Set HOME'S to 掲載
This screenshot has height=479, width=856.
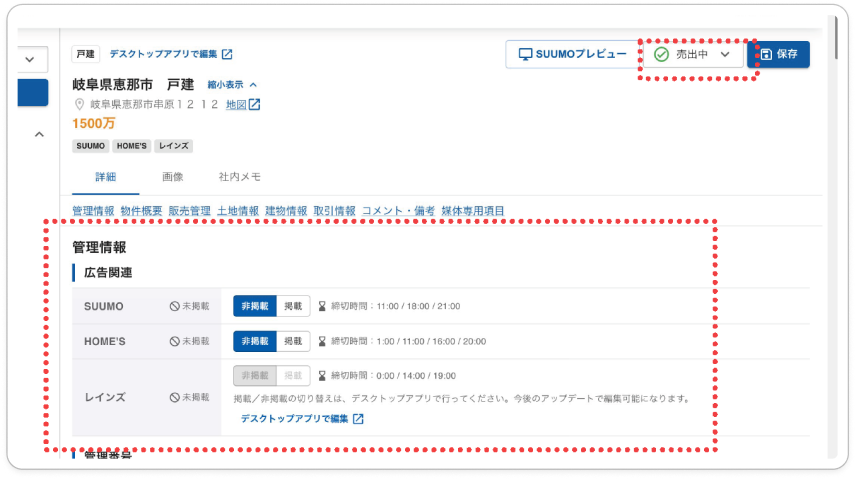pyautogui.click(x=293, y=341)
